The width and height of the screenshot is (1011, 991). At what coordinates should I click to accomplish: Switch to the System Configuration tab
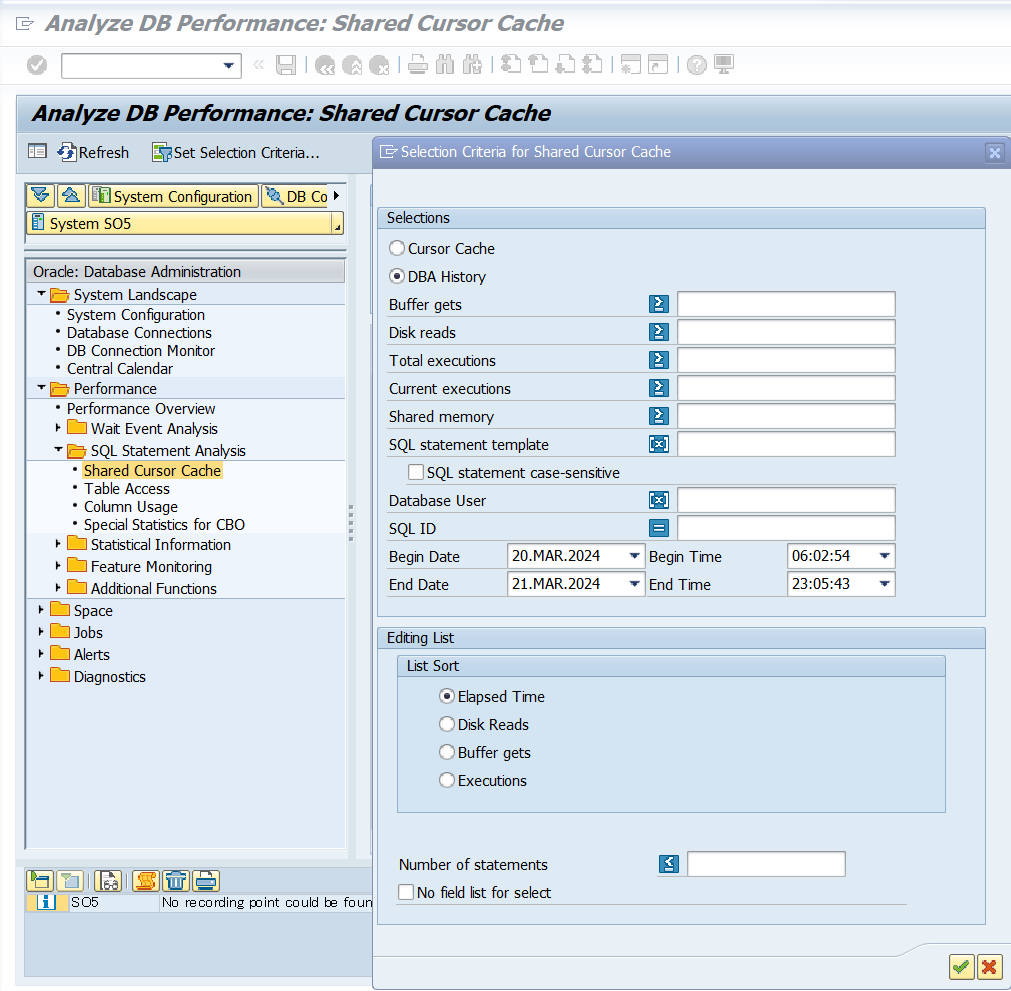tap(173, 196)
